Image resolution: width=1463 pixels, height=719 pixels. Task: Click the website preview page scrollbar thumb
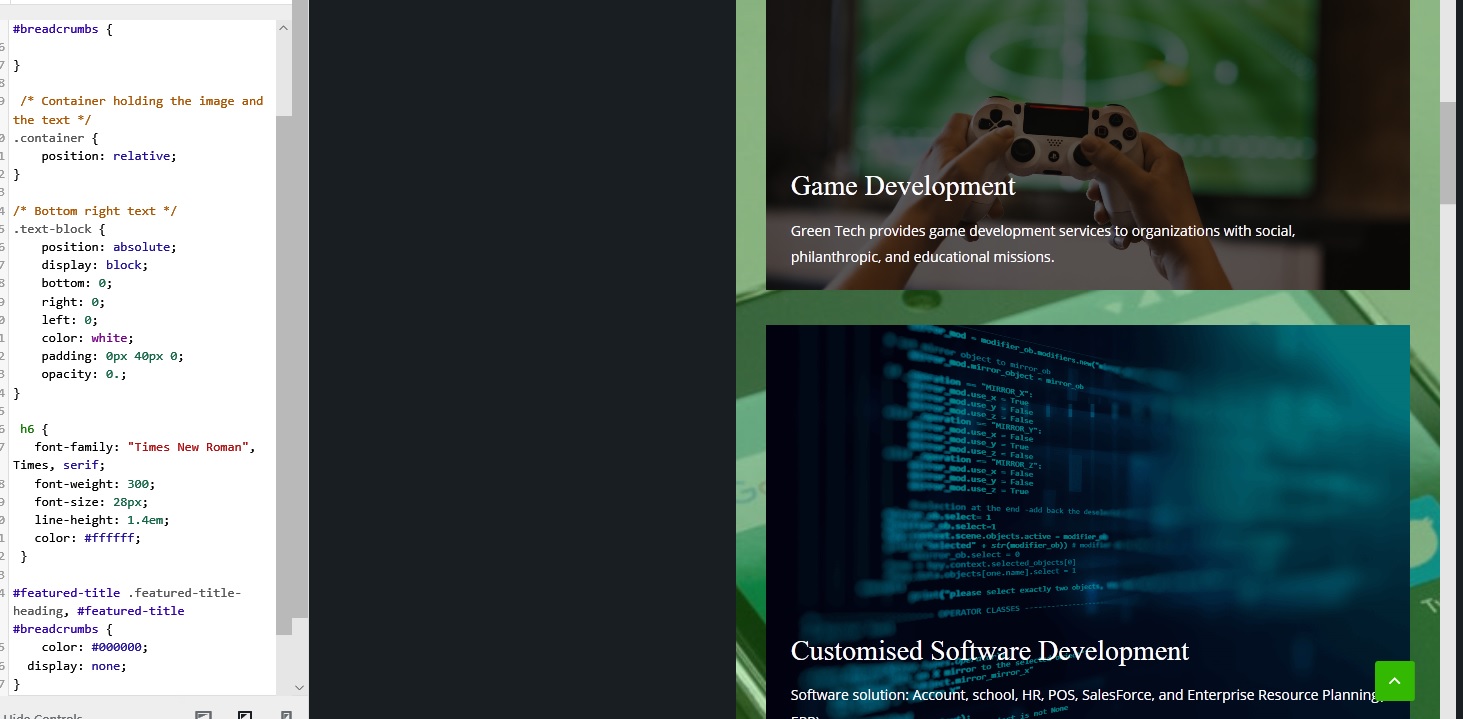(x=1448, y=152)
